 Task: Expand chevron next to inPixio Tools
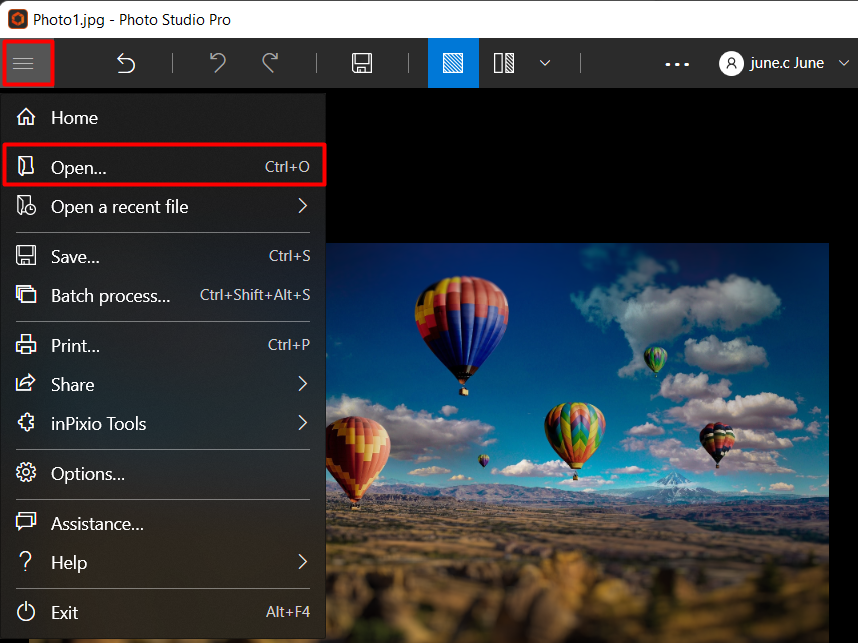pyautogui.click(x=303, y=422)
